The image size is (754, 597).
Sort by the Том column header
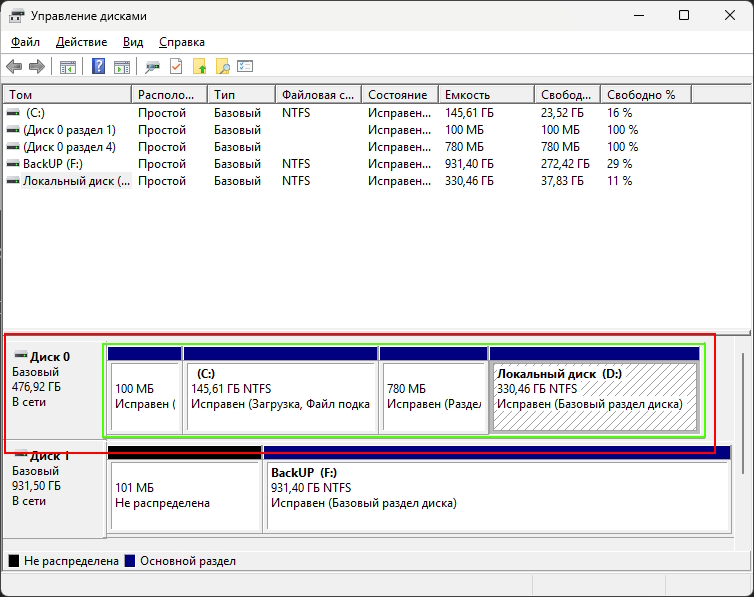pyautogui.click(x=67, y=95)
